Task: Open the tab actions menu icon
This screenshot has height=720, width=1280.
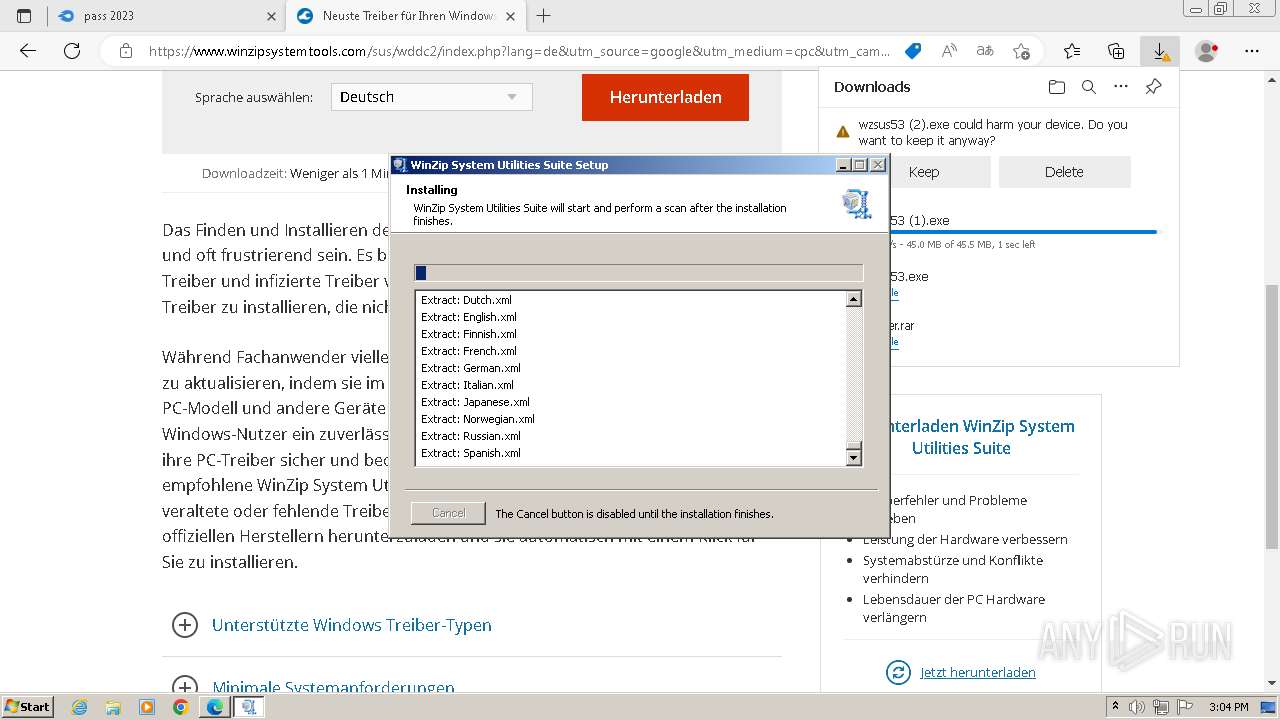Action: coord(24,16)
